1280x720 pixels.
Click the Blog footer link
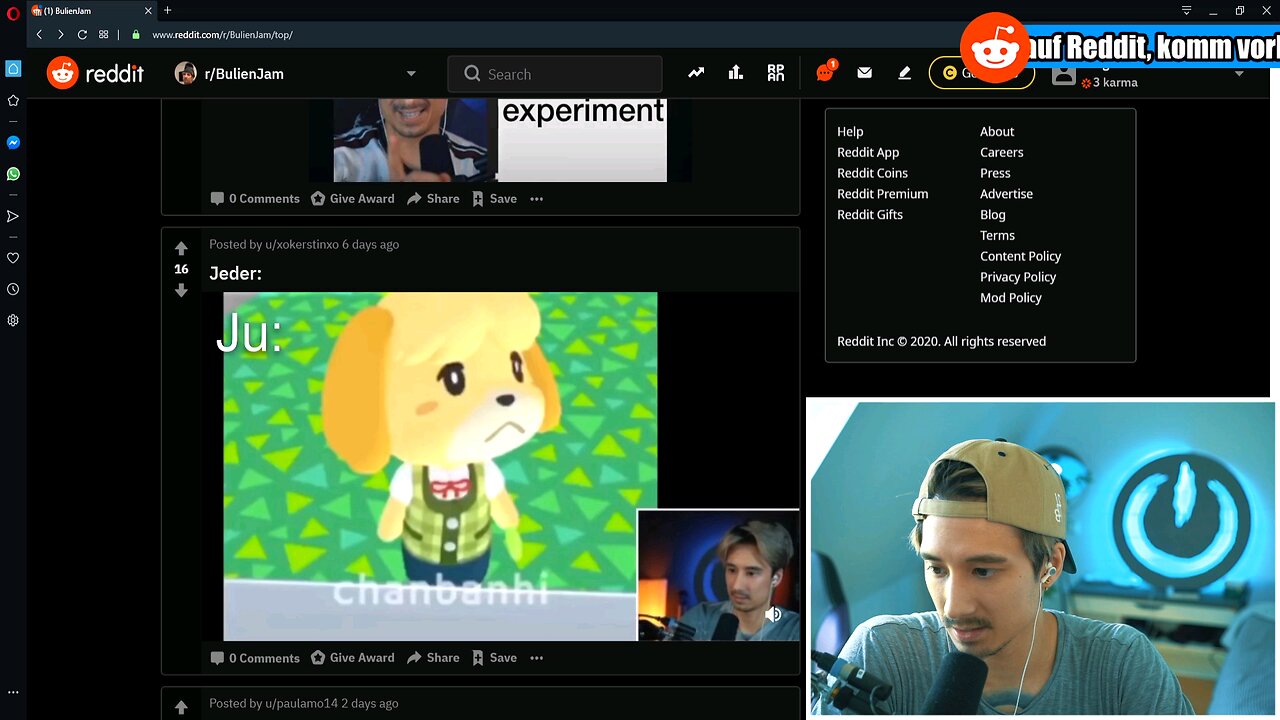click(993, 215)
